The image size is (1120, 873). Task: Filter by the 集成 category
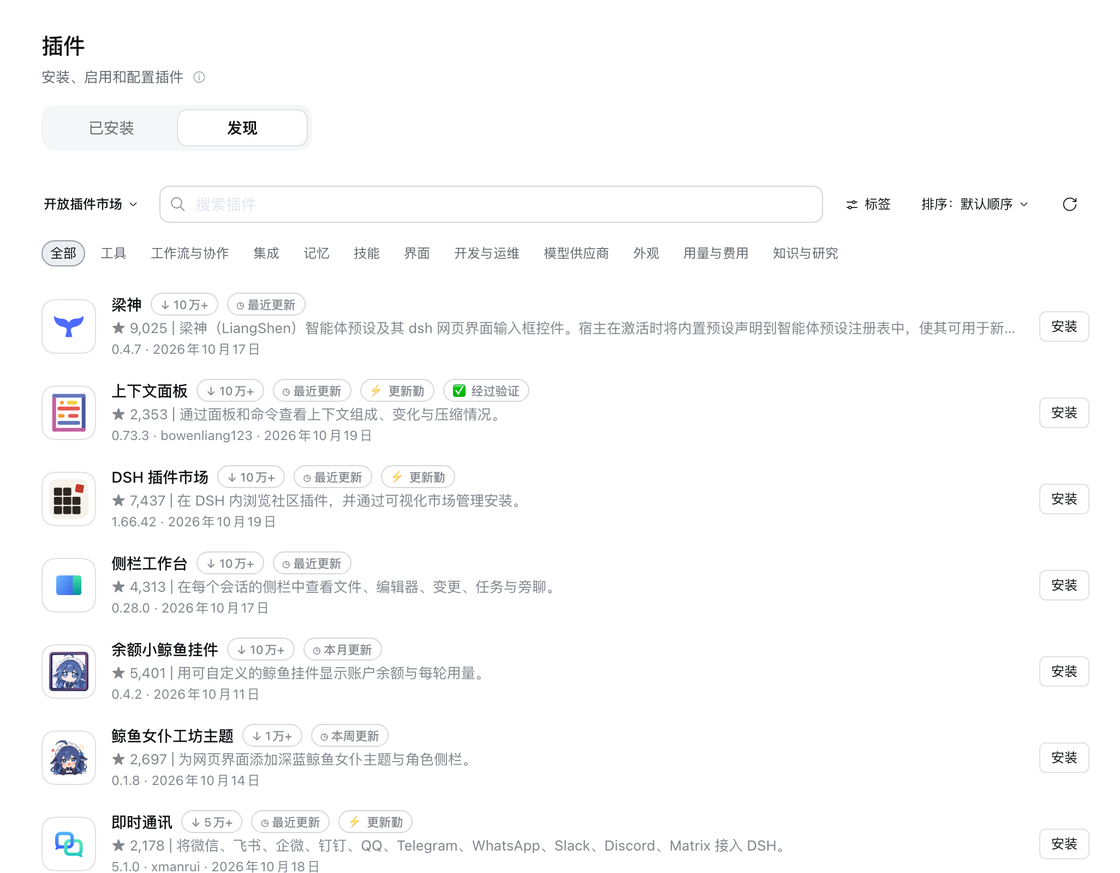tap(266, 253)
